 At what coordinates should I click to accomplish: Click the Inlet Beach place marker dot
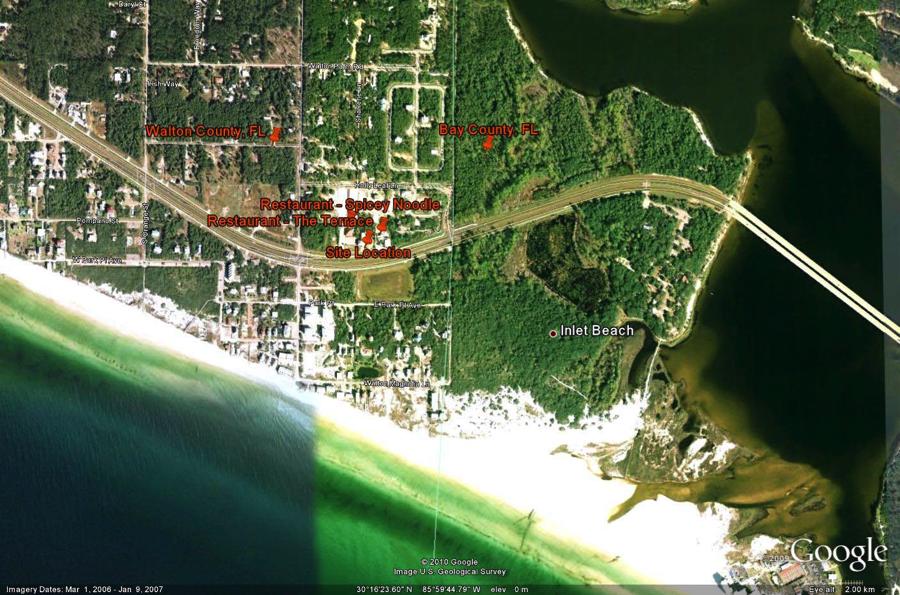coord(553,332)
